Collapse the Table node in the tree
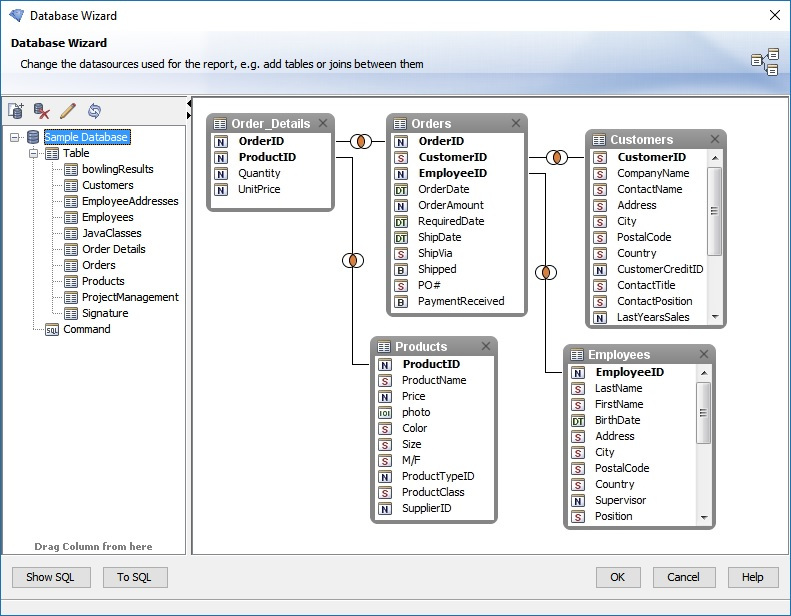Screen dimensions: 791x616 click(x=34, y=153)
